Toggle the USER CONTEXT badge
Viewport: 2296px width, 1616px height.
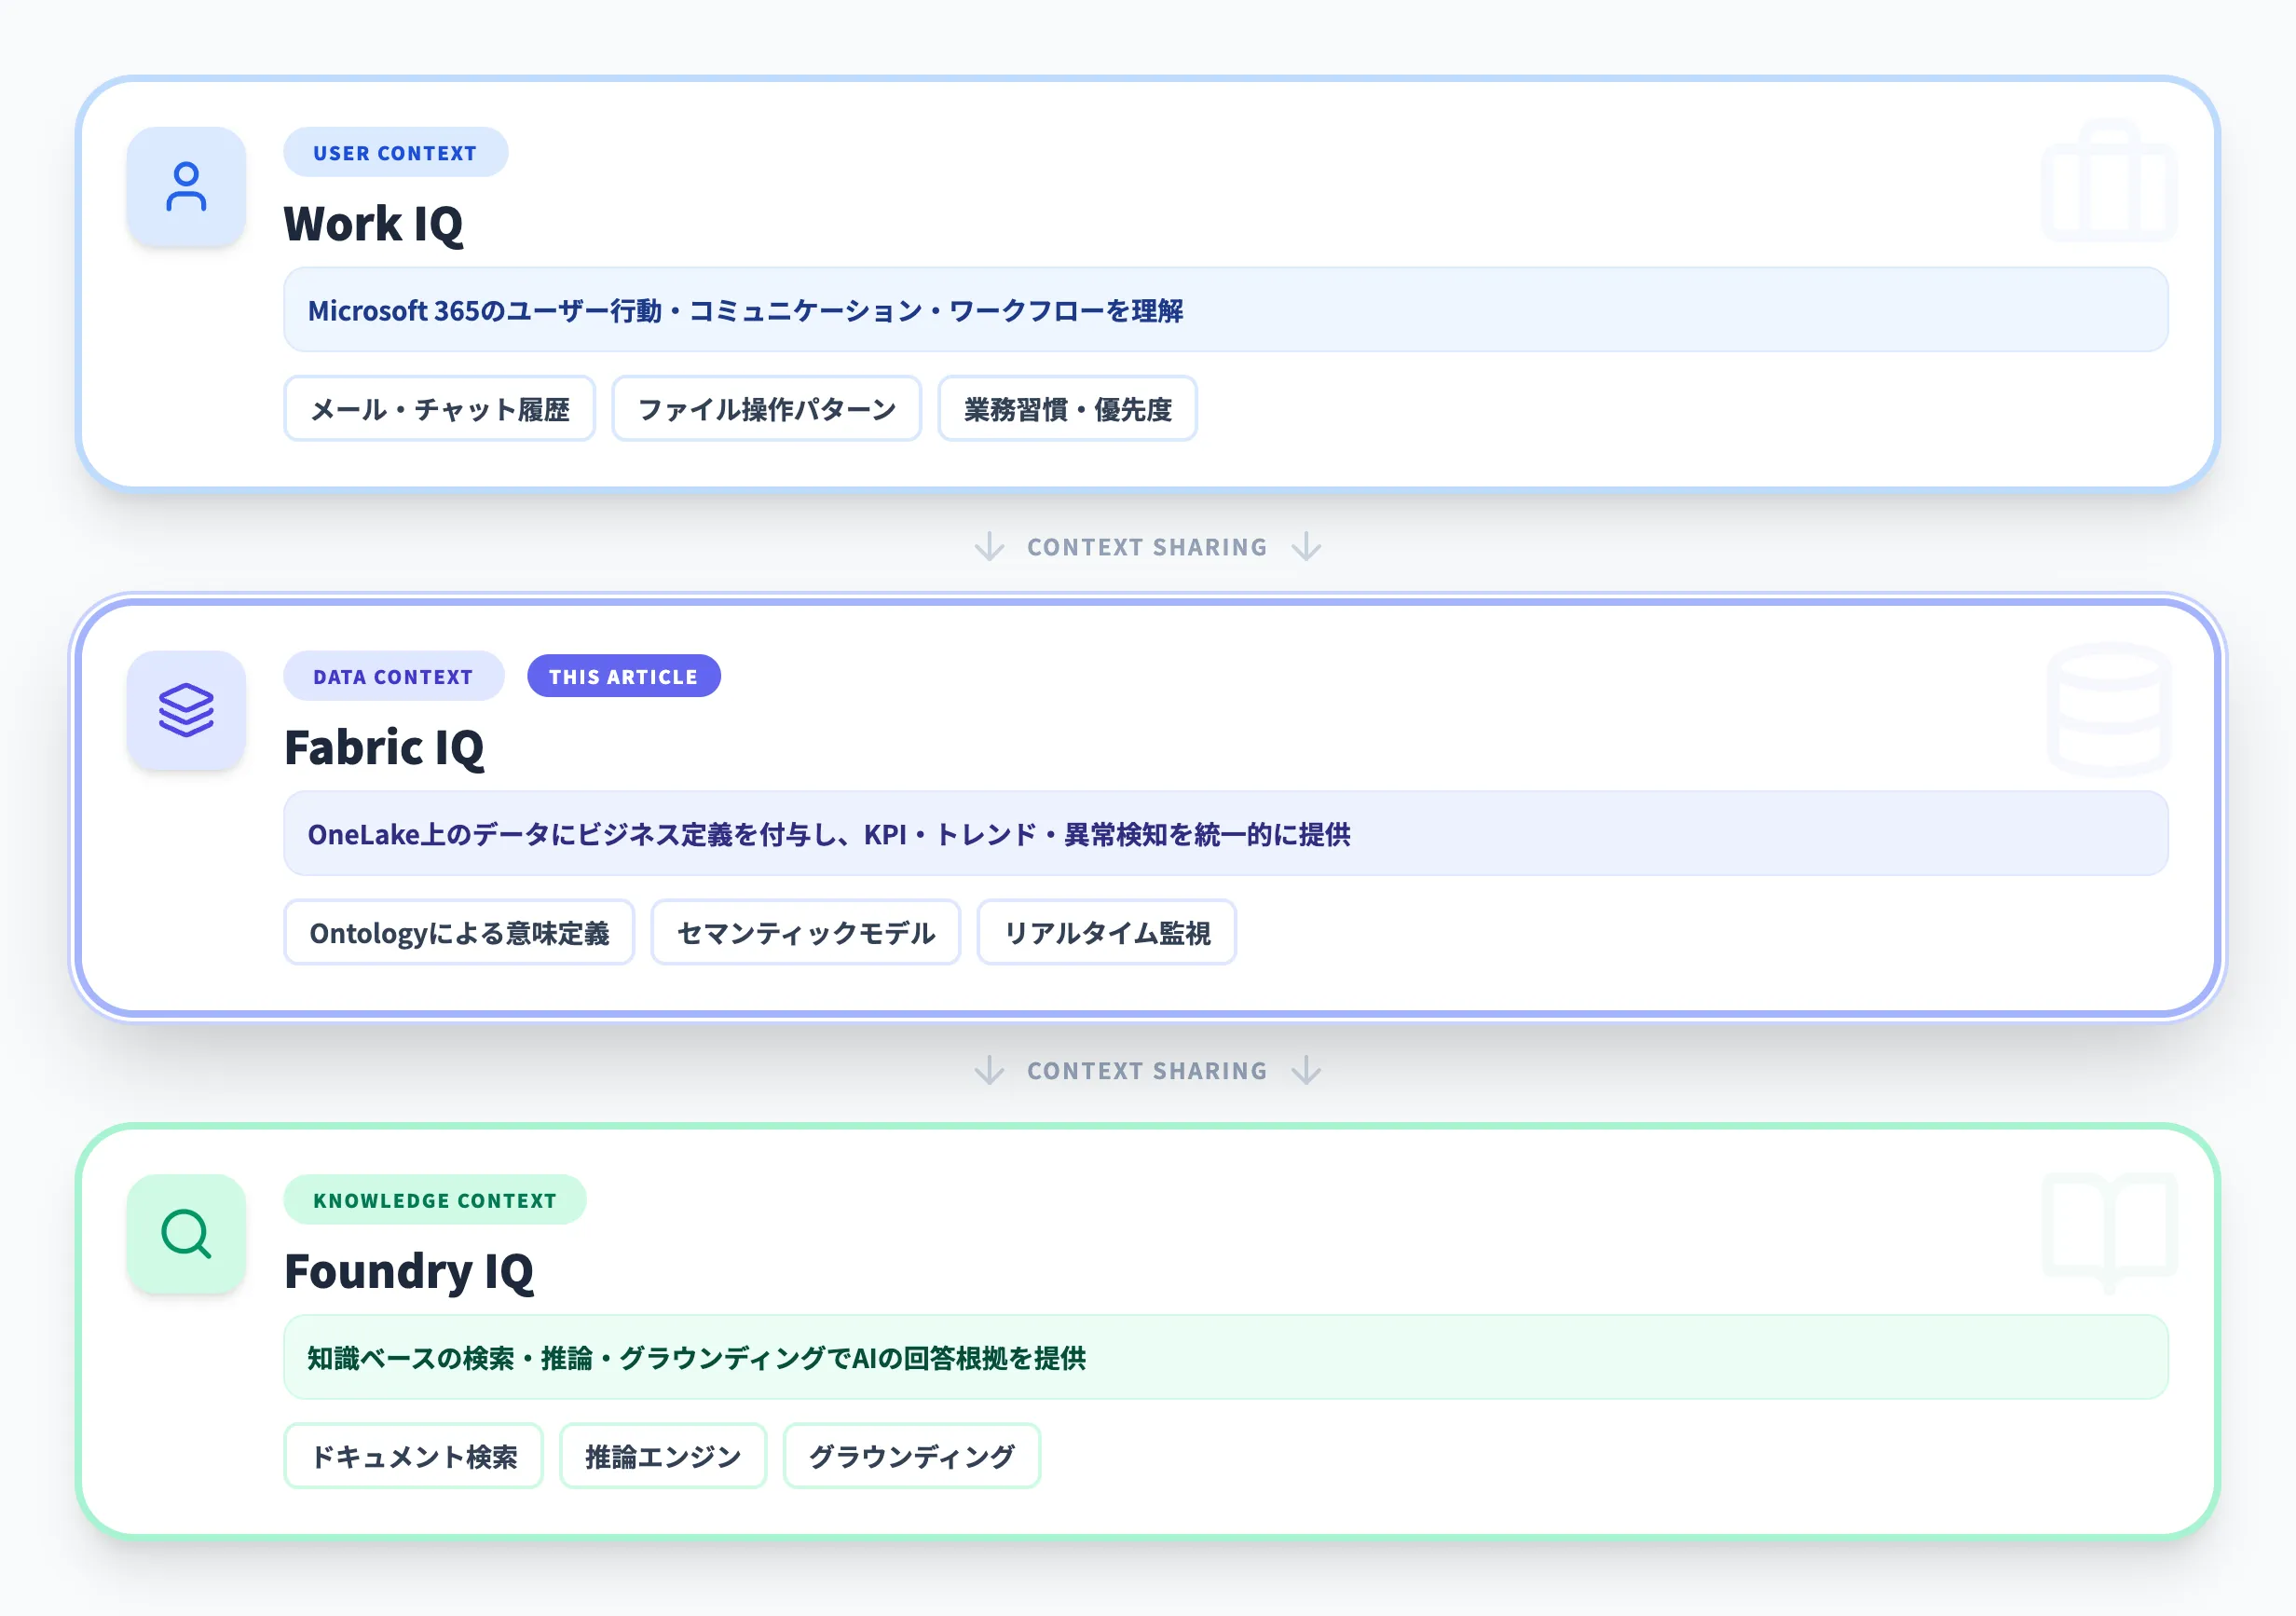point(395,152)
